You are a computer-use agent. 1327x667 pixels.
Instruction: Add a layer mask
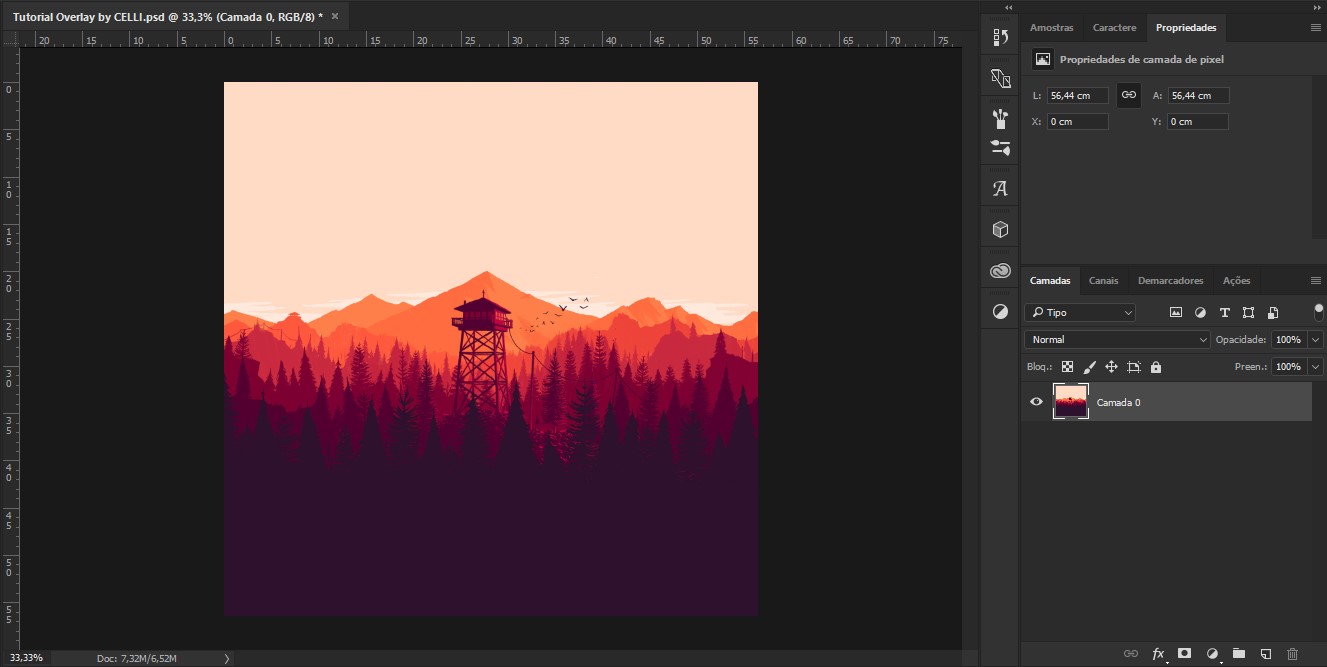pos(1185,653)
